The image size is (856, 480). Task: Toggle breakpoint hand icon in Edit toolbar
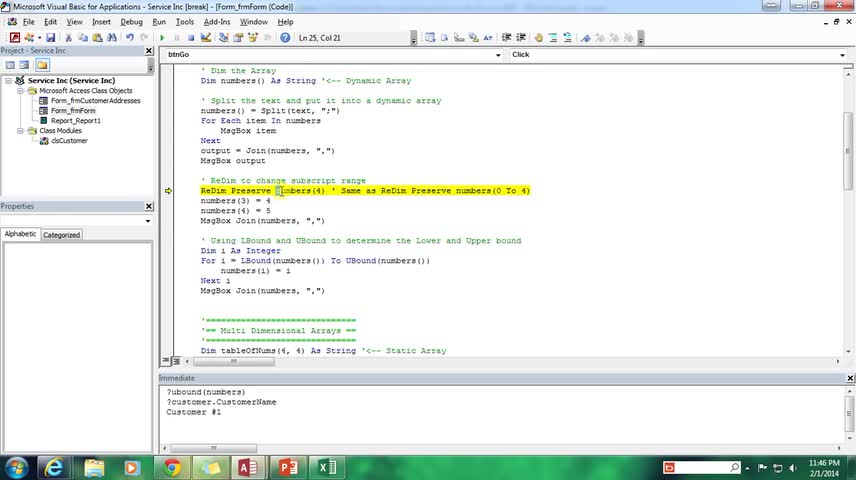538,38
